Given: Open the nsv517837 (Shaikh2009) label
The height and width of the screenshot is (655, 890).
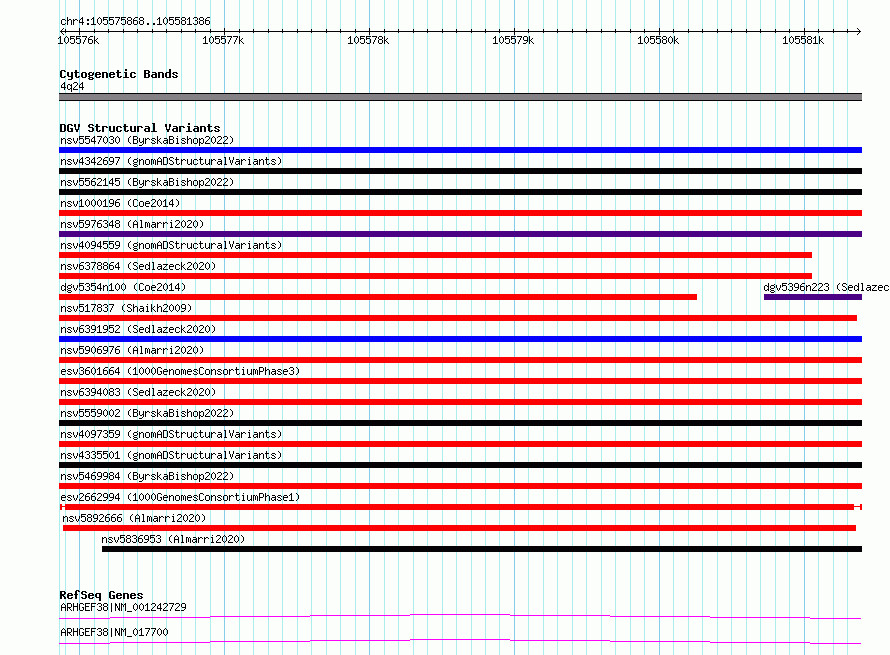Looking at the screenshot, I should click(126, 308).
